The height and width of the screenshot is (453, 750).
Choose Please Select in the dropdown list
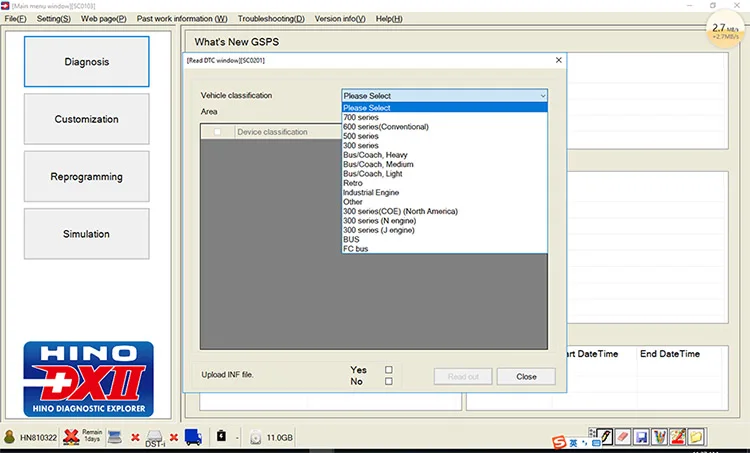click(x=444, y=108)
